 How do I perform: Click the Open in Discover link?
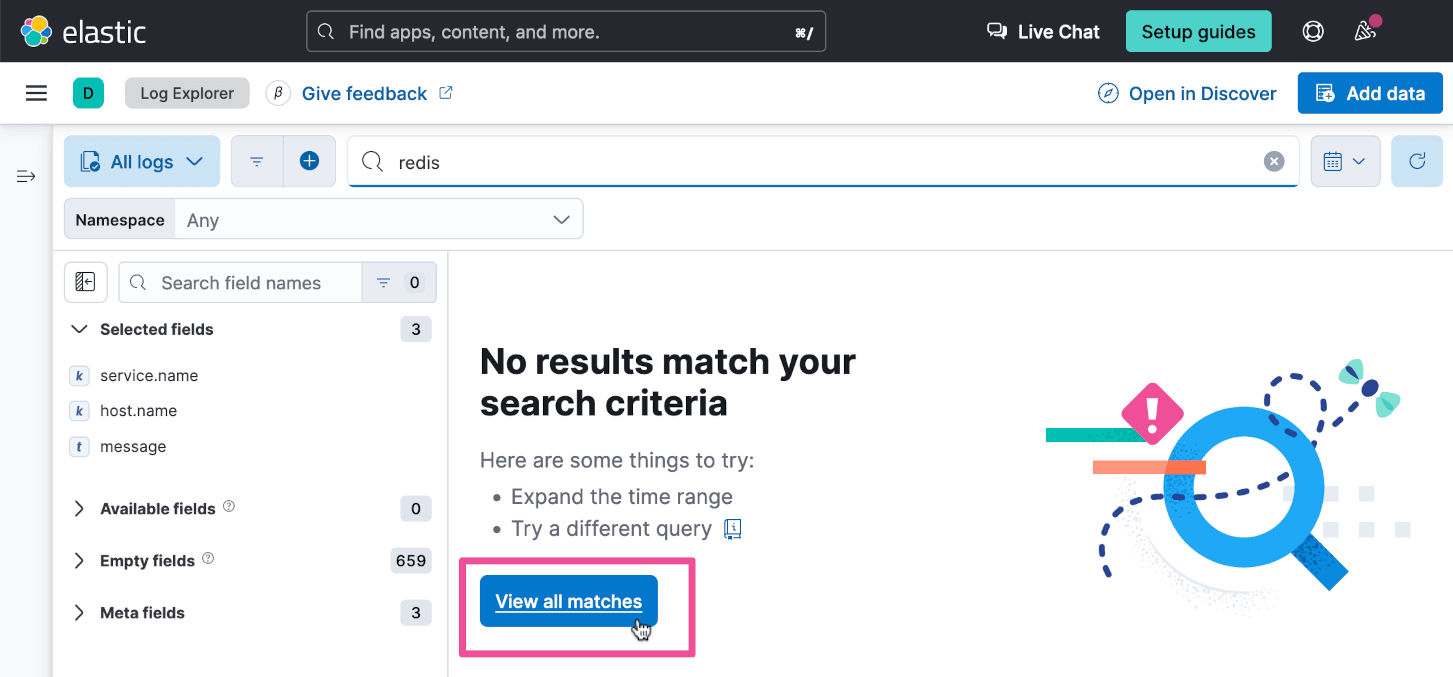click(x=1187, y=93)
